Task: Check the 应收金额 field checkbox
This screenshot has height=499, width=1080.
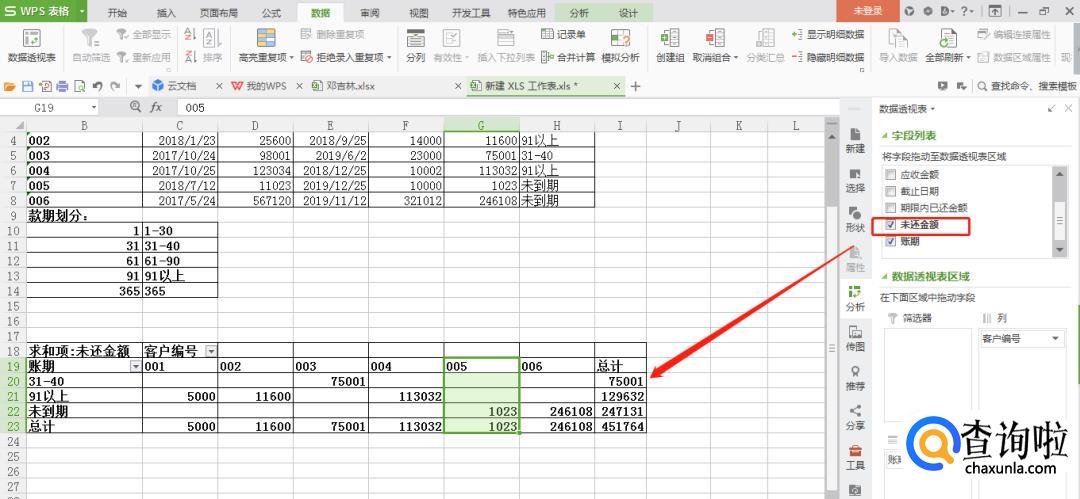Action: [x=891, y=174]
